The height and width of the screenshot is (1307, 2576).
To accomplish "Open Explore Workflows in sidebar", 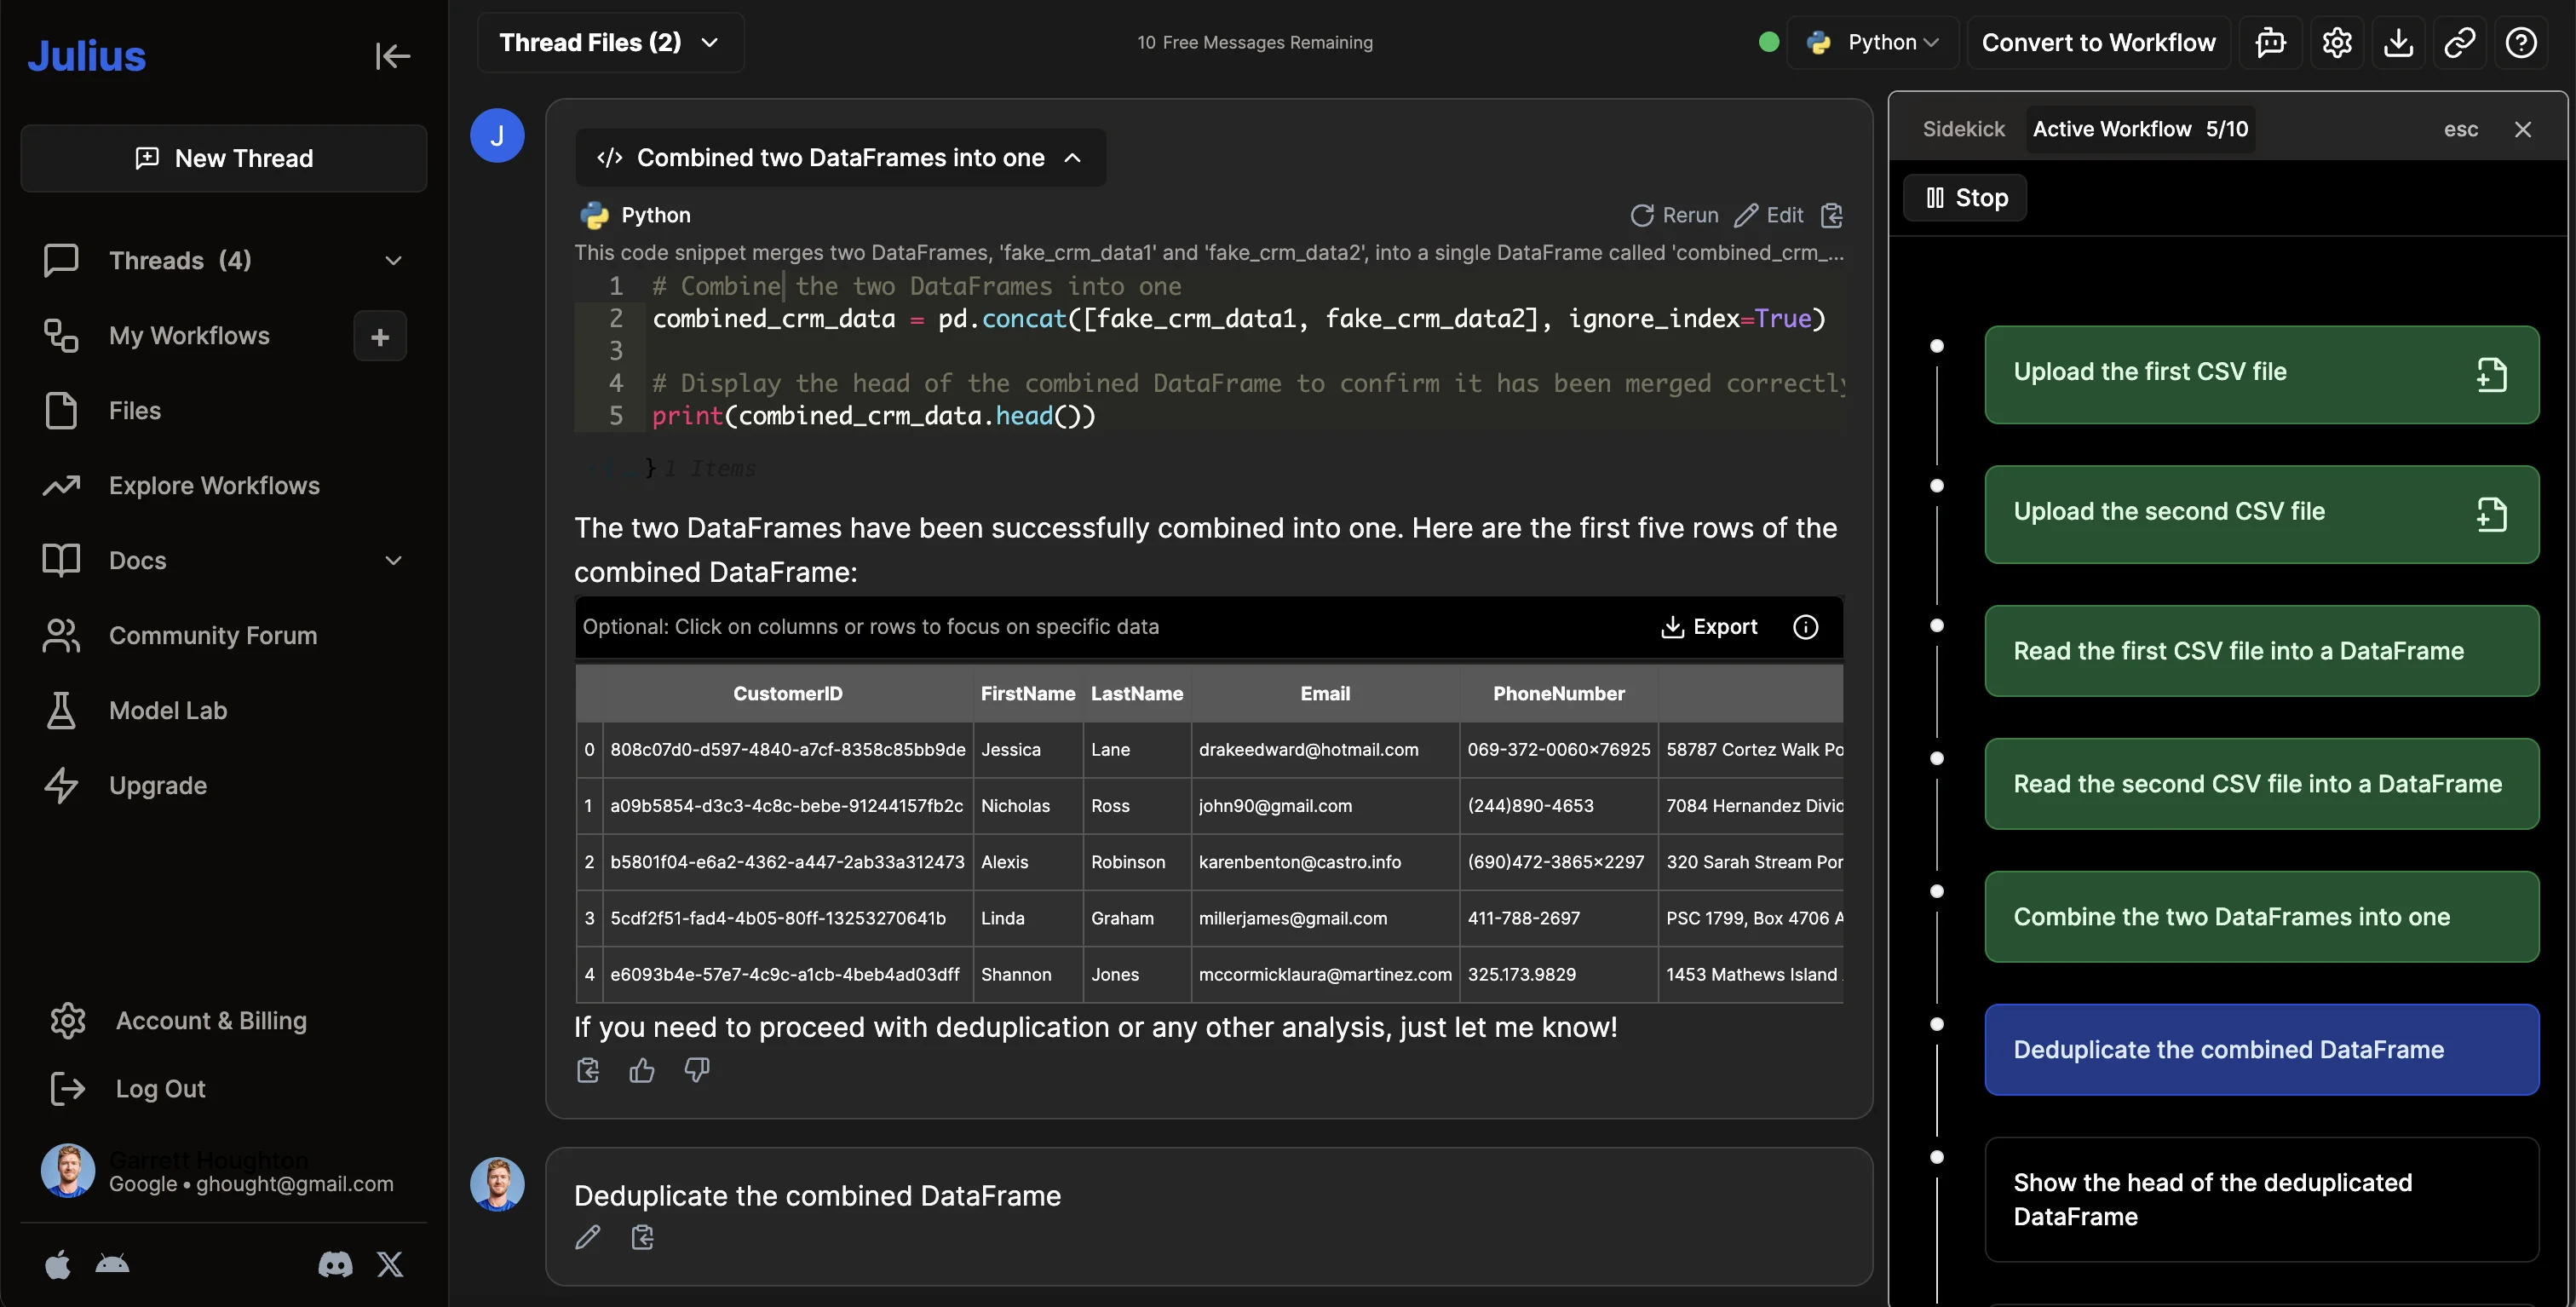I will click(x=214, y=486).
